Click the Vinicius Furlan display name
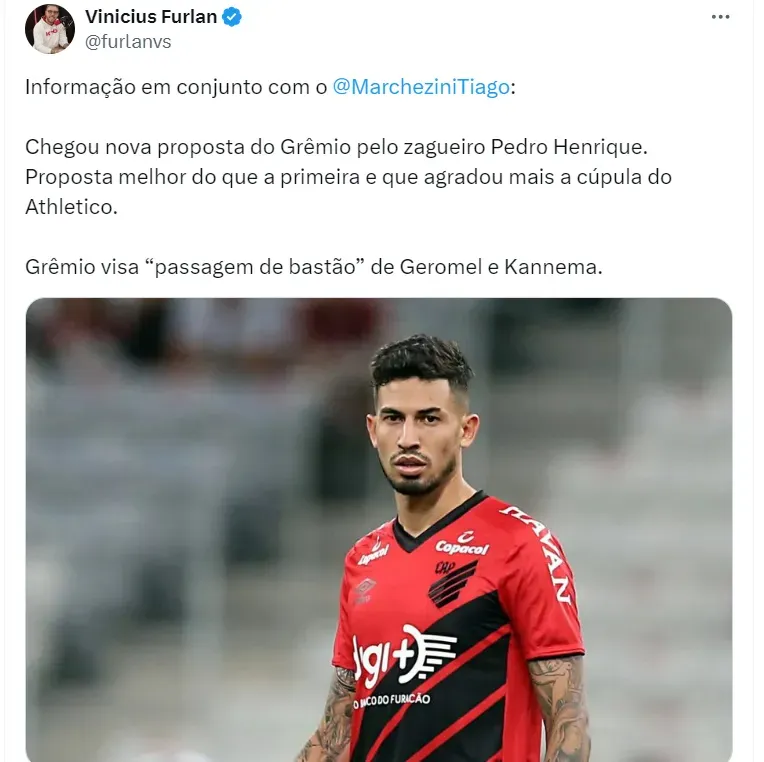This screenshot has height=762, width=764. pyautogui.click(x=151, y=17)
